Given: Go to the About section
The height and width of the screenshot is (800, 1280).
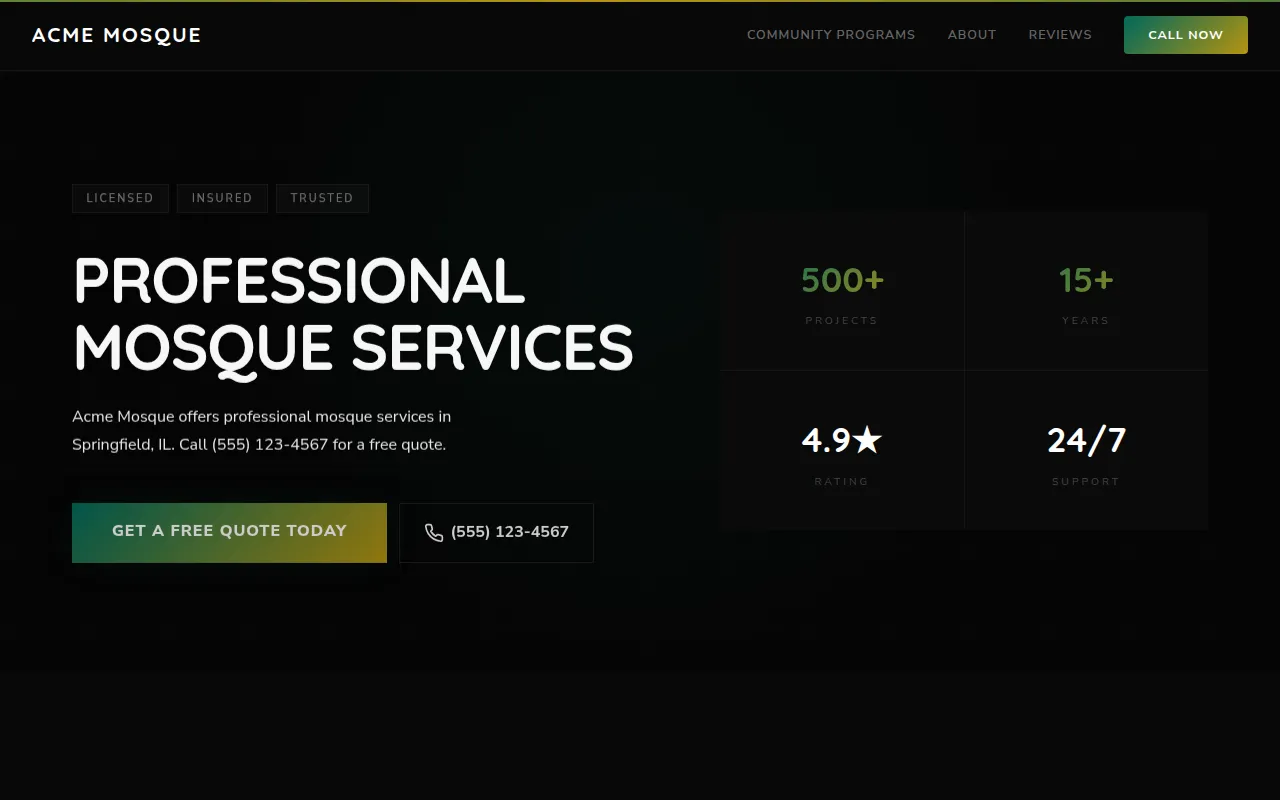Looking at the screenshot, I should [971, 35].
